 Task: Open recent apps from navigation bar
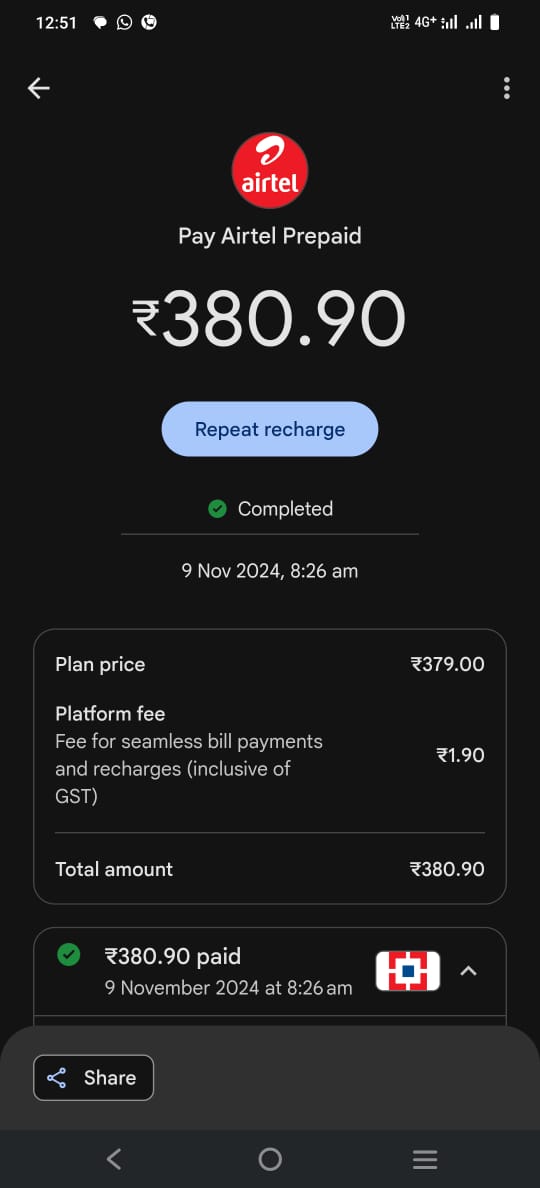click(425, 1158)
